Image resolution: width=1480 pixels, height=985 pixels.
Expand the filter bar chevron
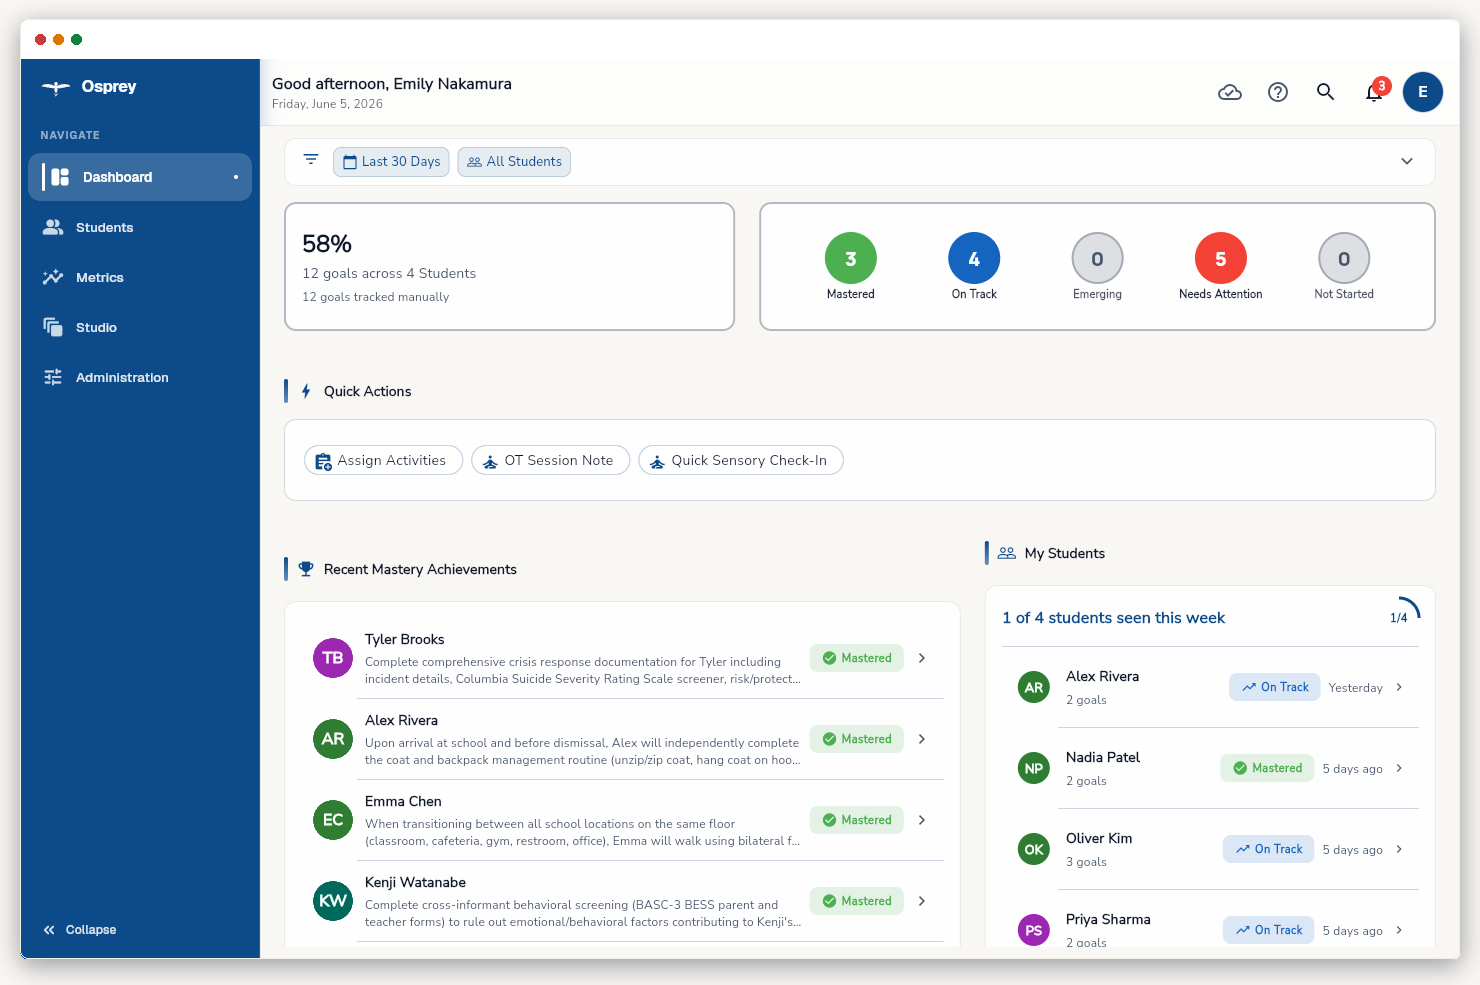point(1407,161)
